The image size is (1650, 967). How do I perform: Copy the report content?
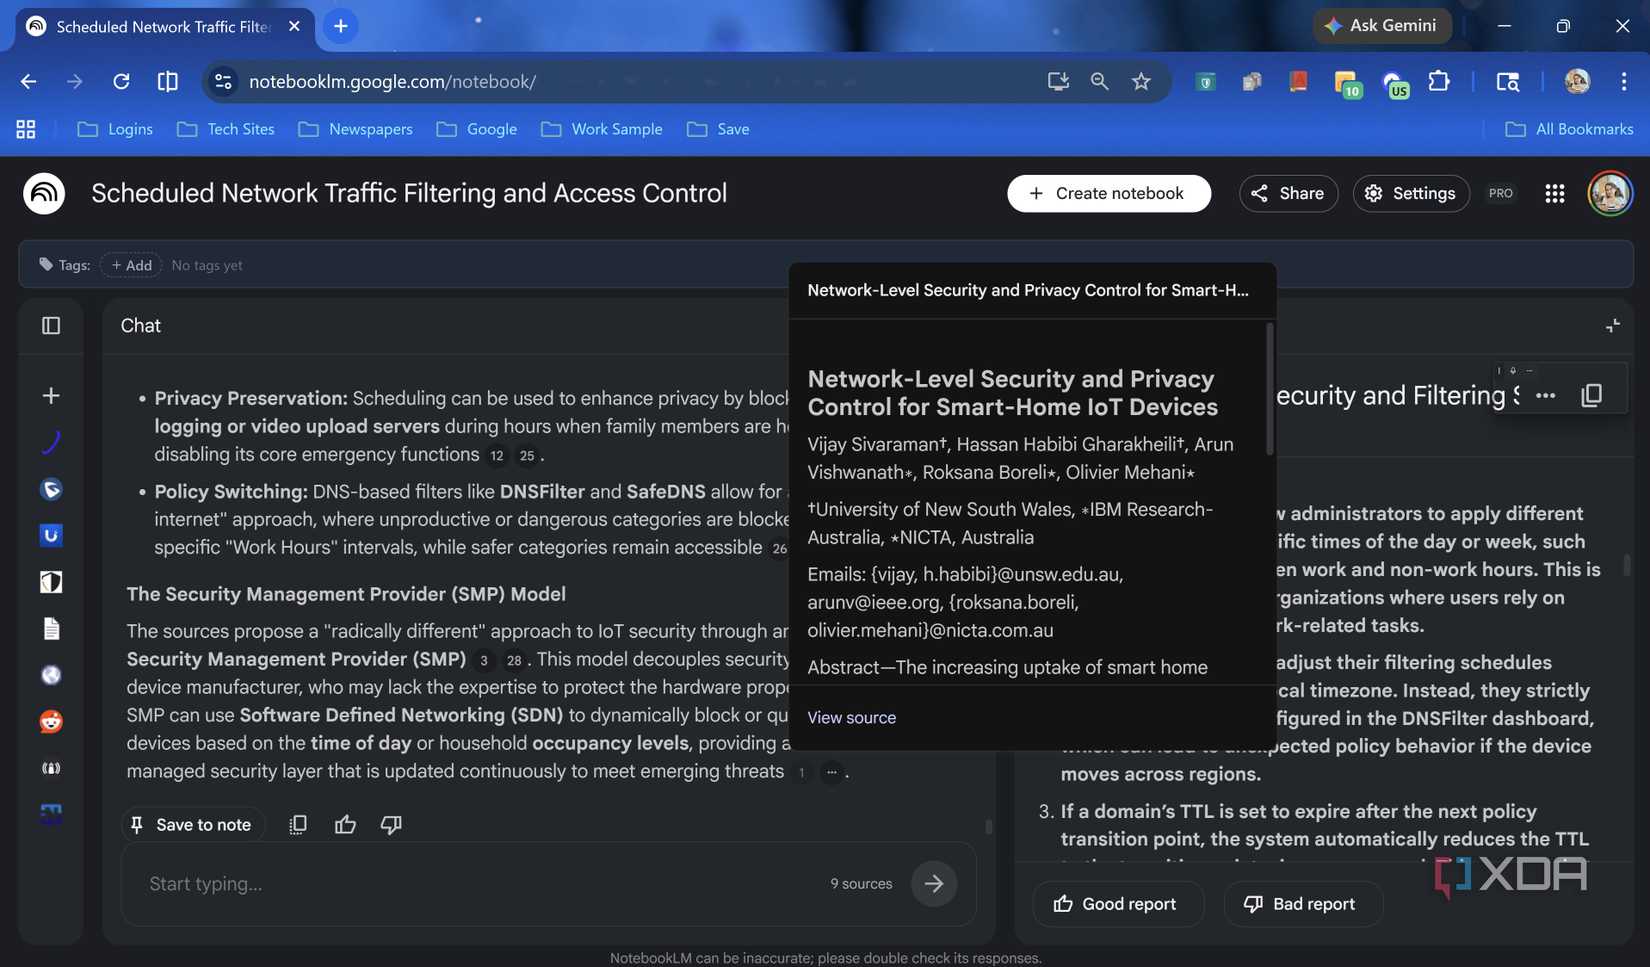pos(1591,396)
